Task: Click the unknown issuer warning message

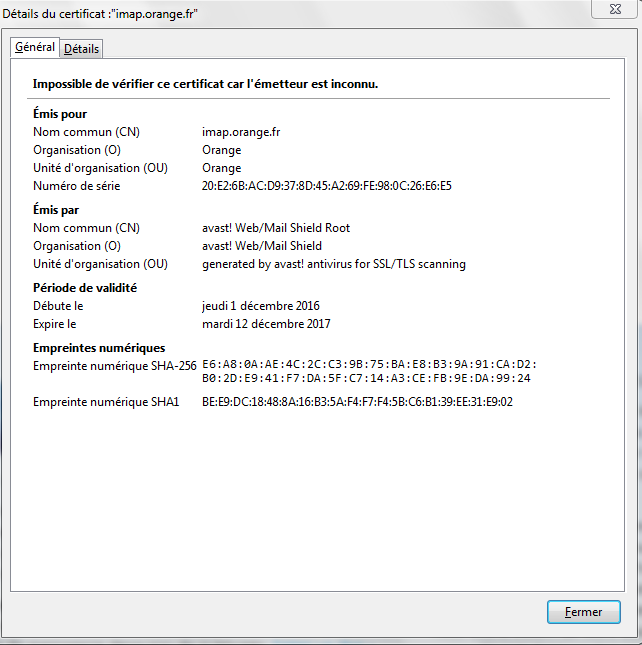Action: 205,84
